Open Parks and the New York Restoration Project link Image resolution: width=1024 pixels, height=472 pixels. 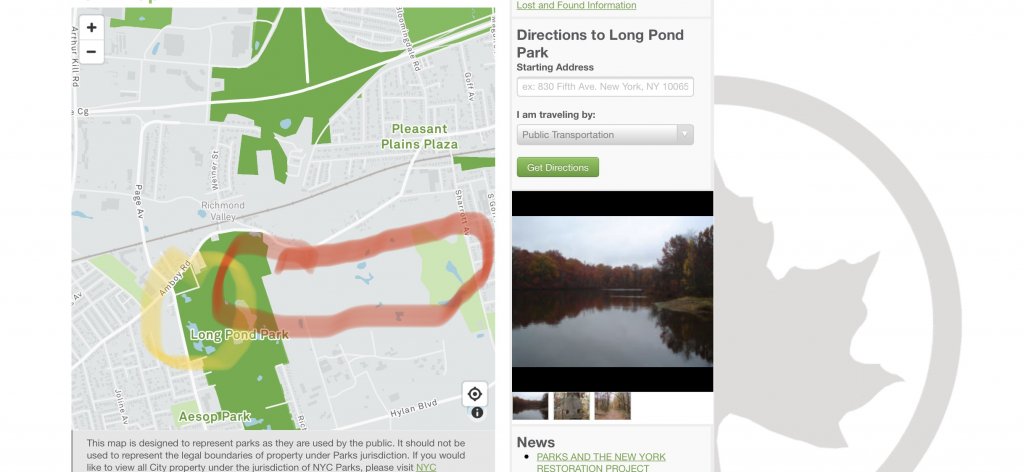[x=601, y=462]
